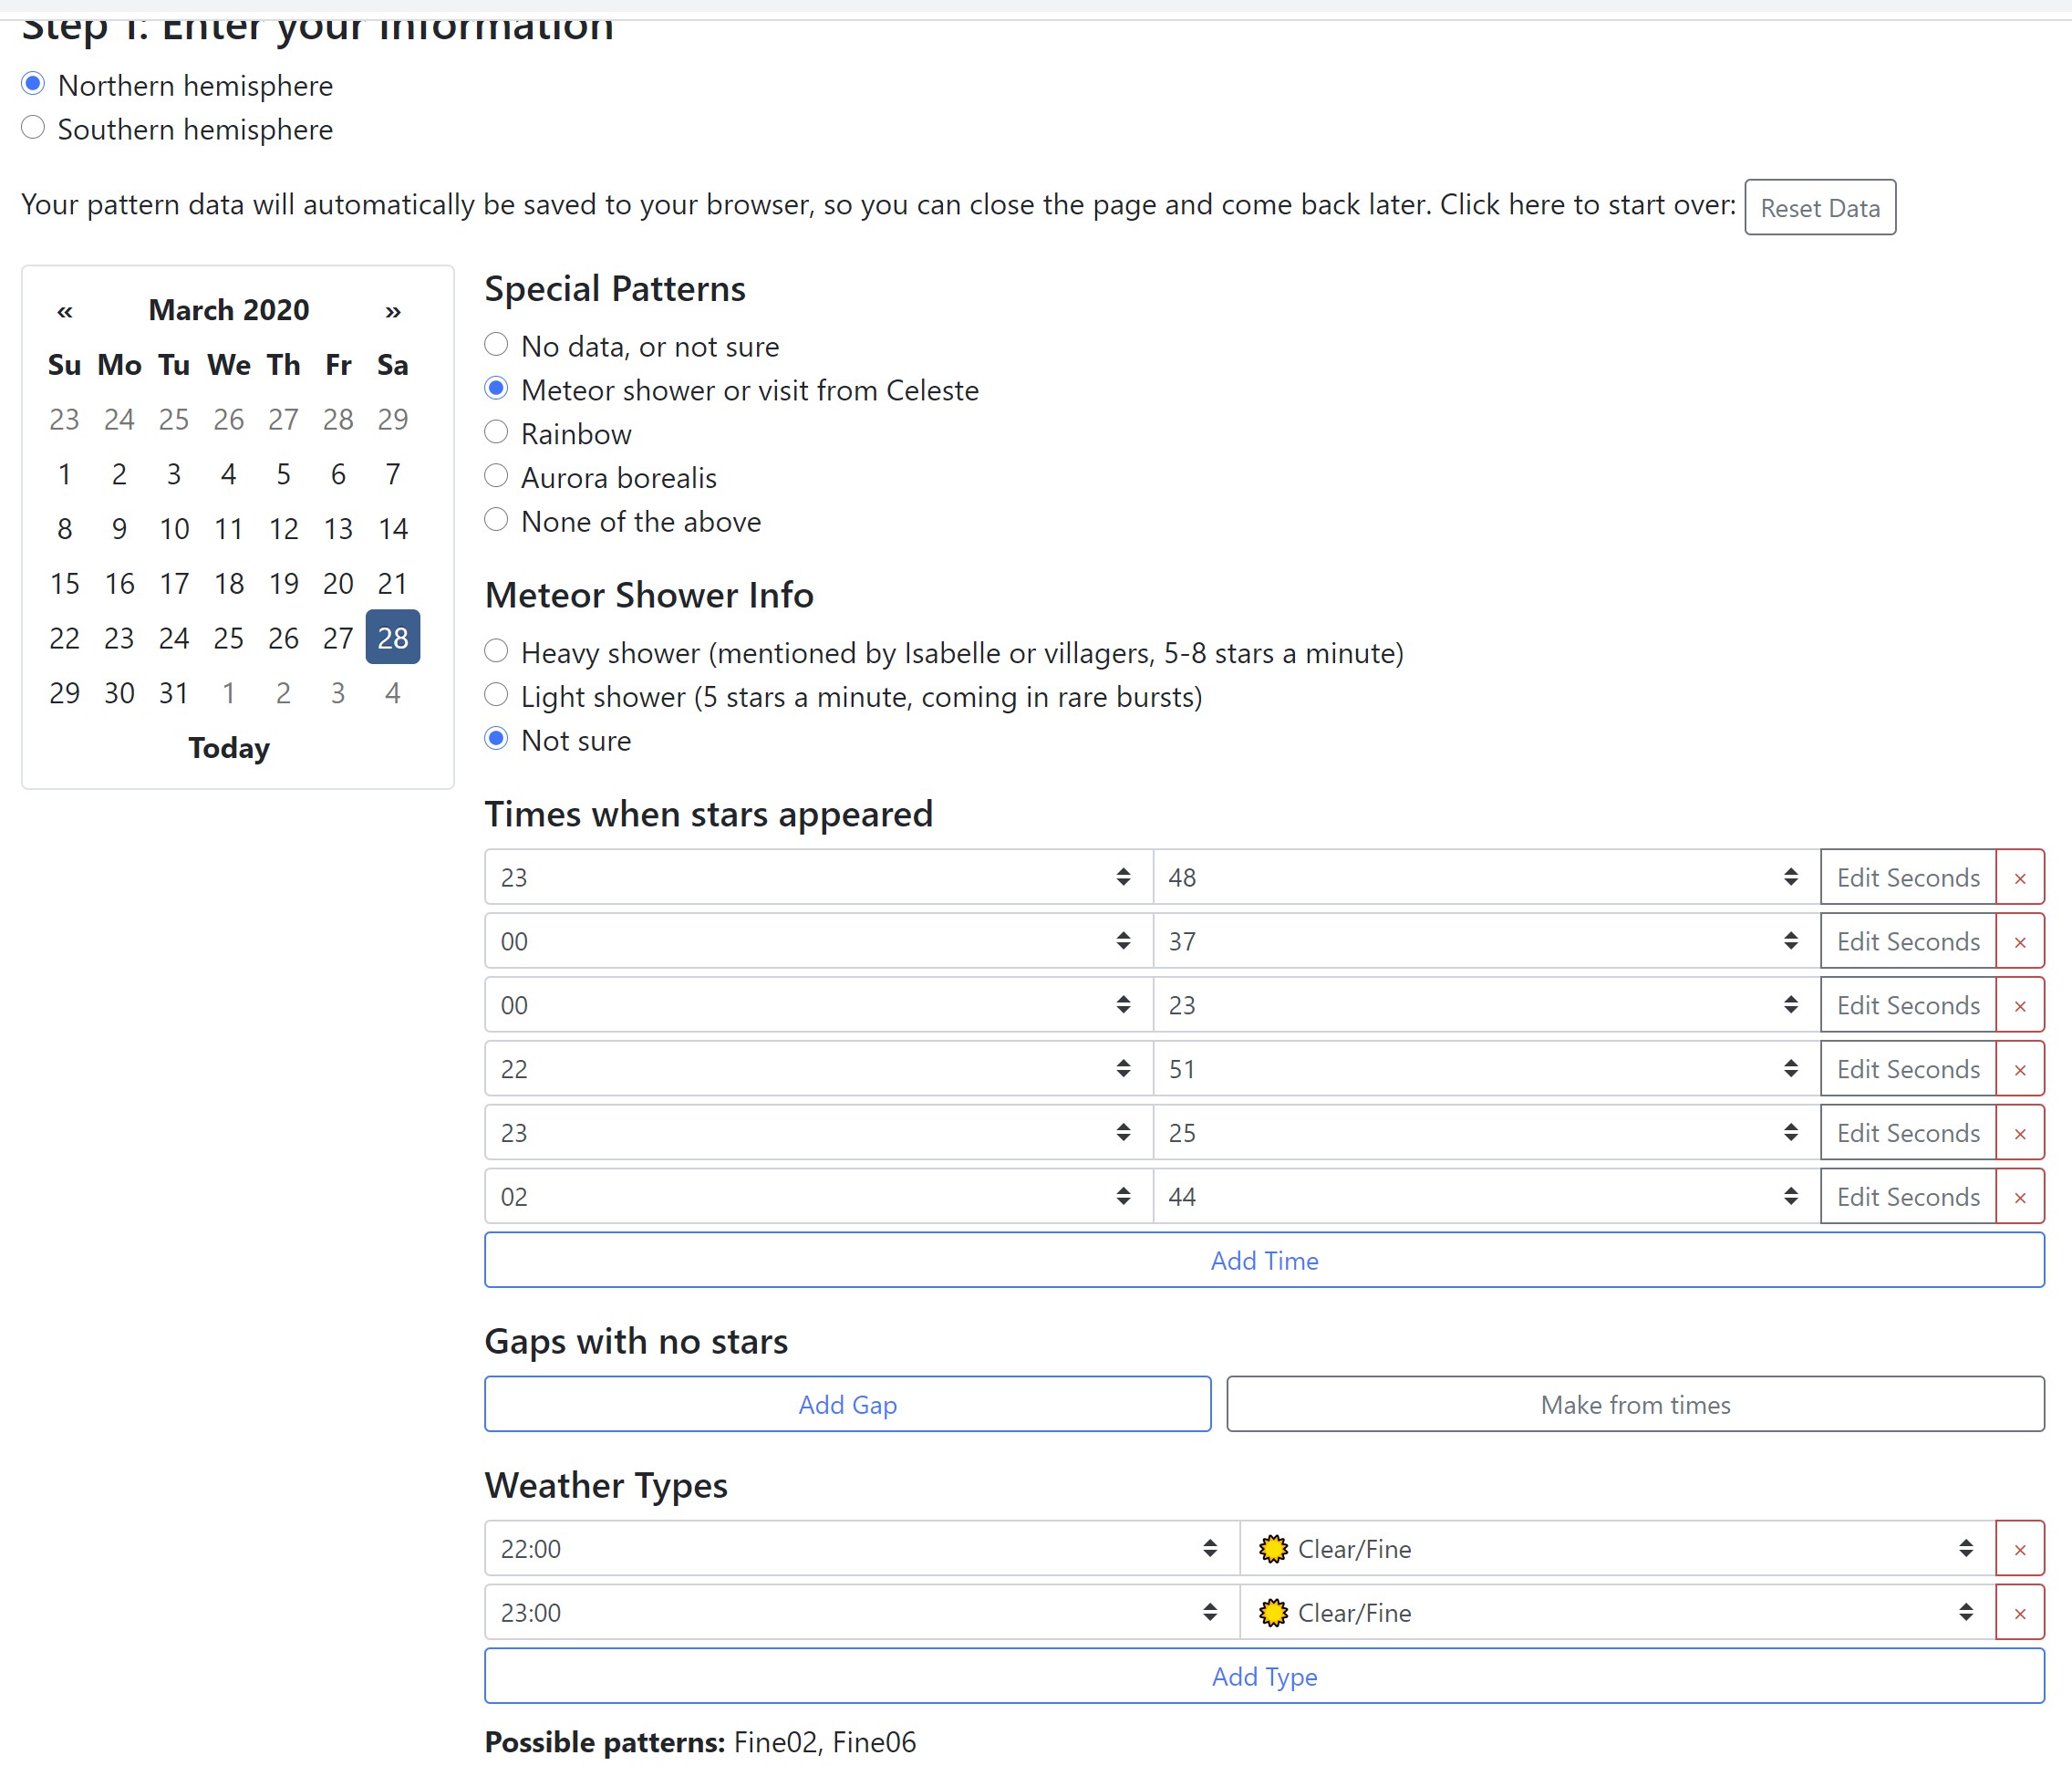Click Make from times button
Image resolution: width=2072 pixels, height=1776 pixels.
click(1634, 1405)
